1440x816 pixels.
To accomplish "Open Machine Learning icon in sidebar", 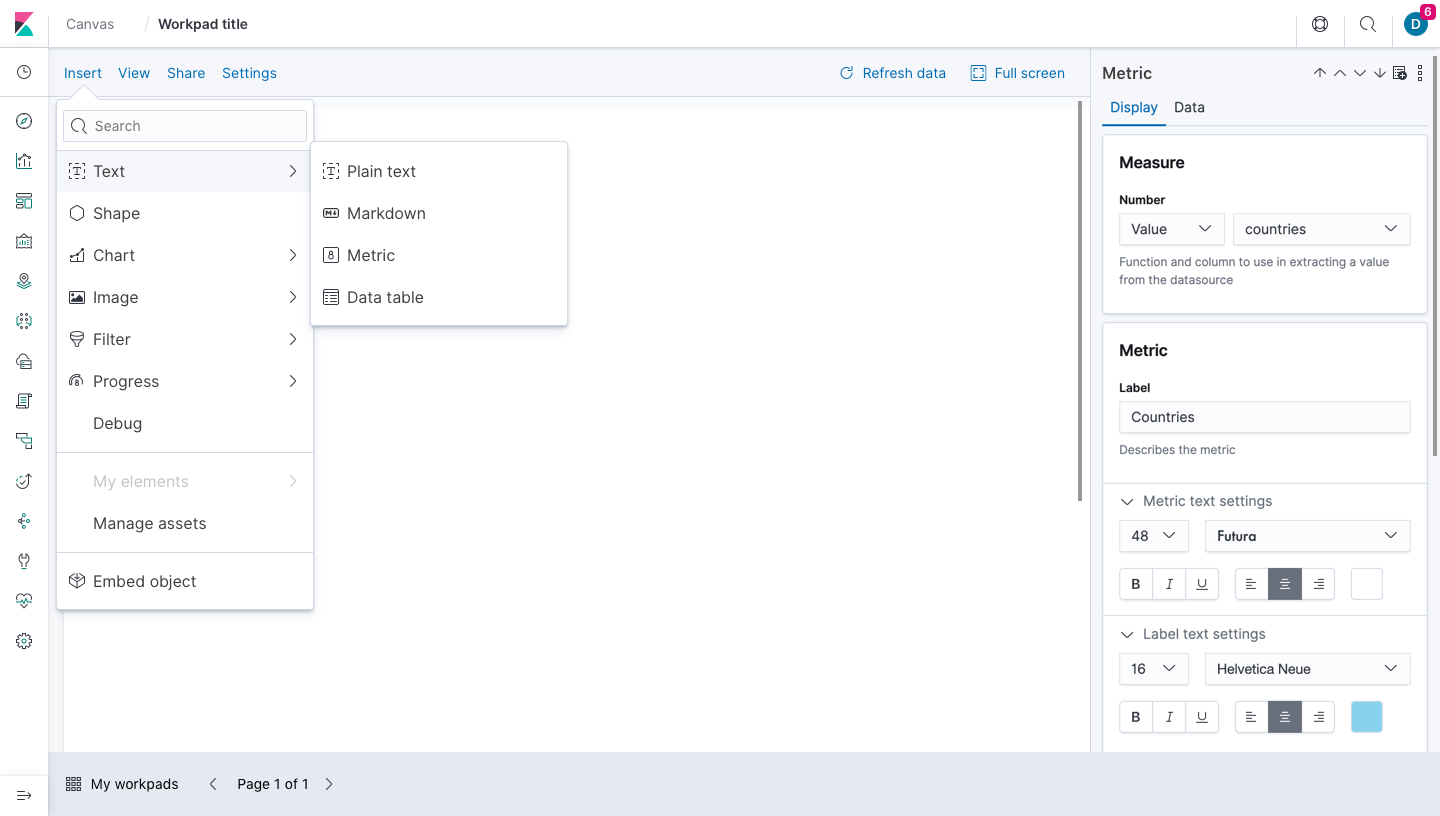I will coord(24,321).
